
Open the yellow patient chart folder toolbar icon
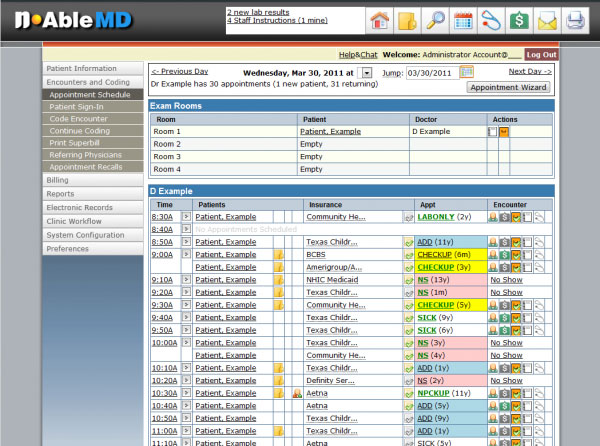click(407, 20)
